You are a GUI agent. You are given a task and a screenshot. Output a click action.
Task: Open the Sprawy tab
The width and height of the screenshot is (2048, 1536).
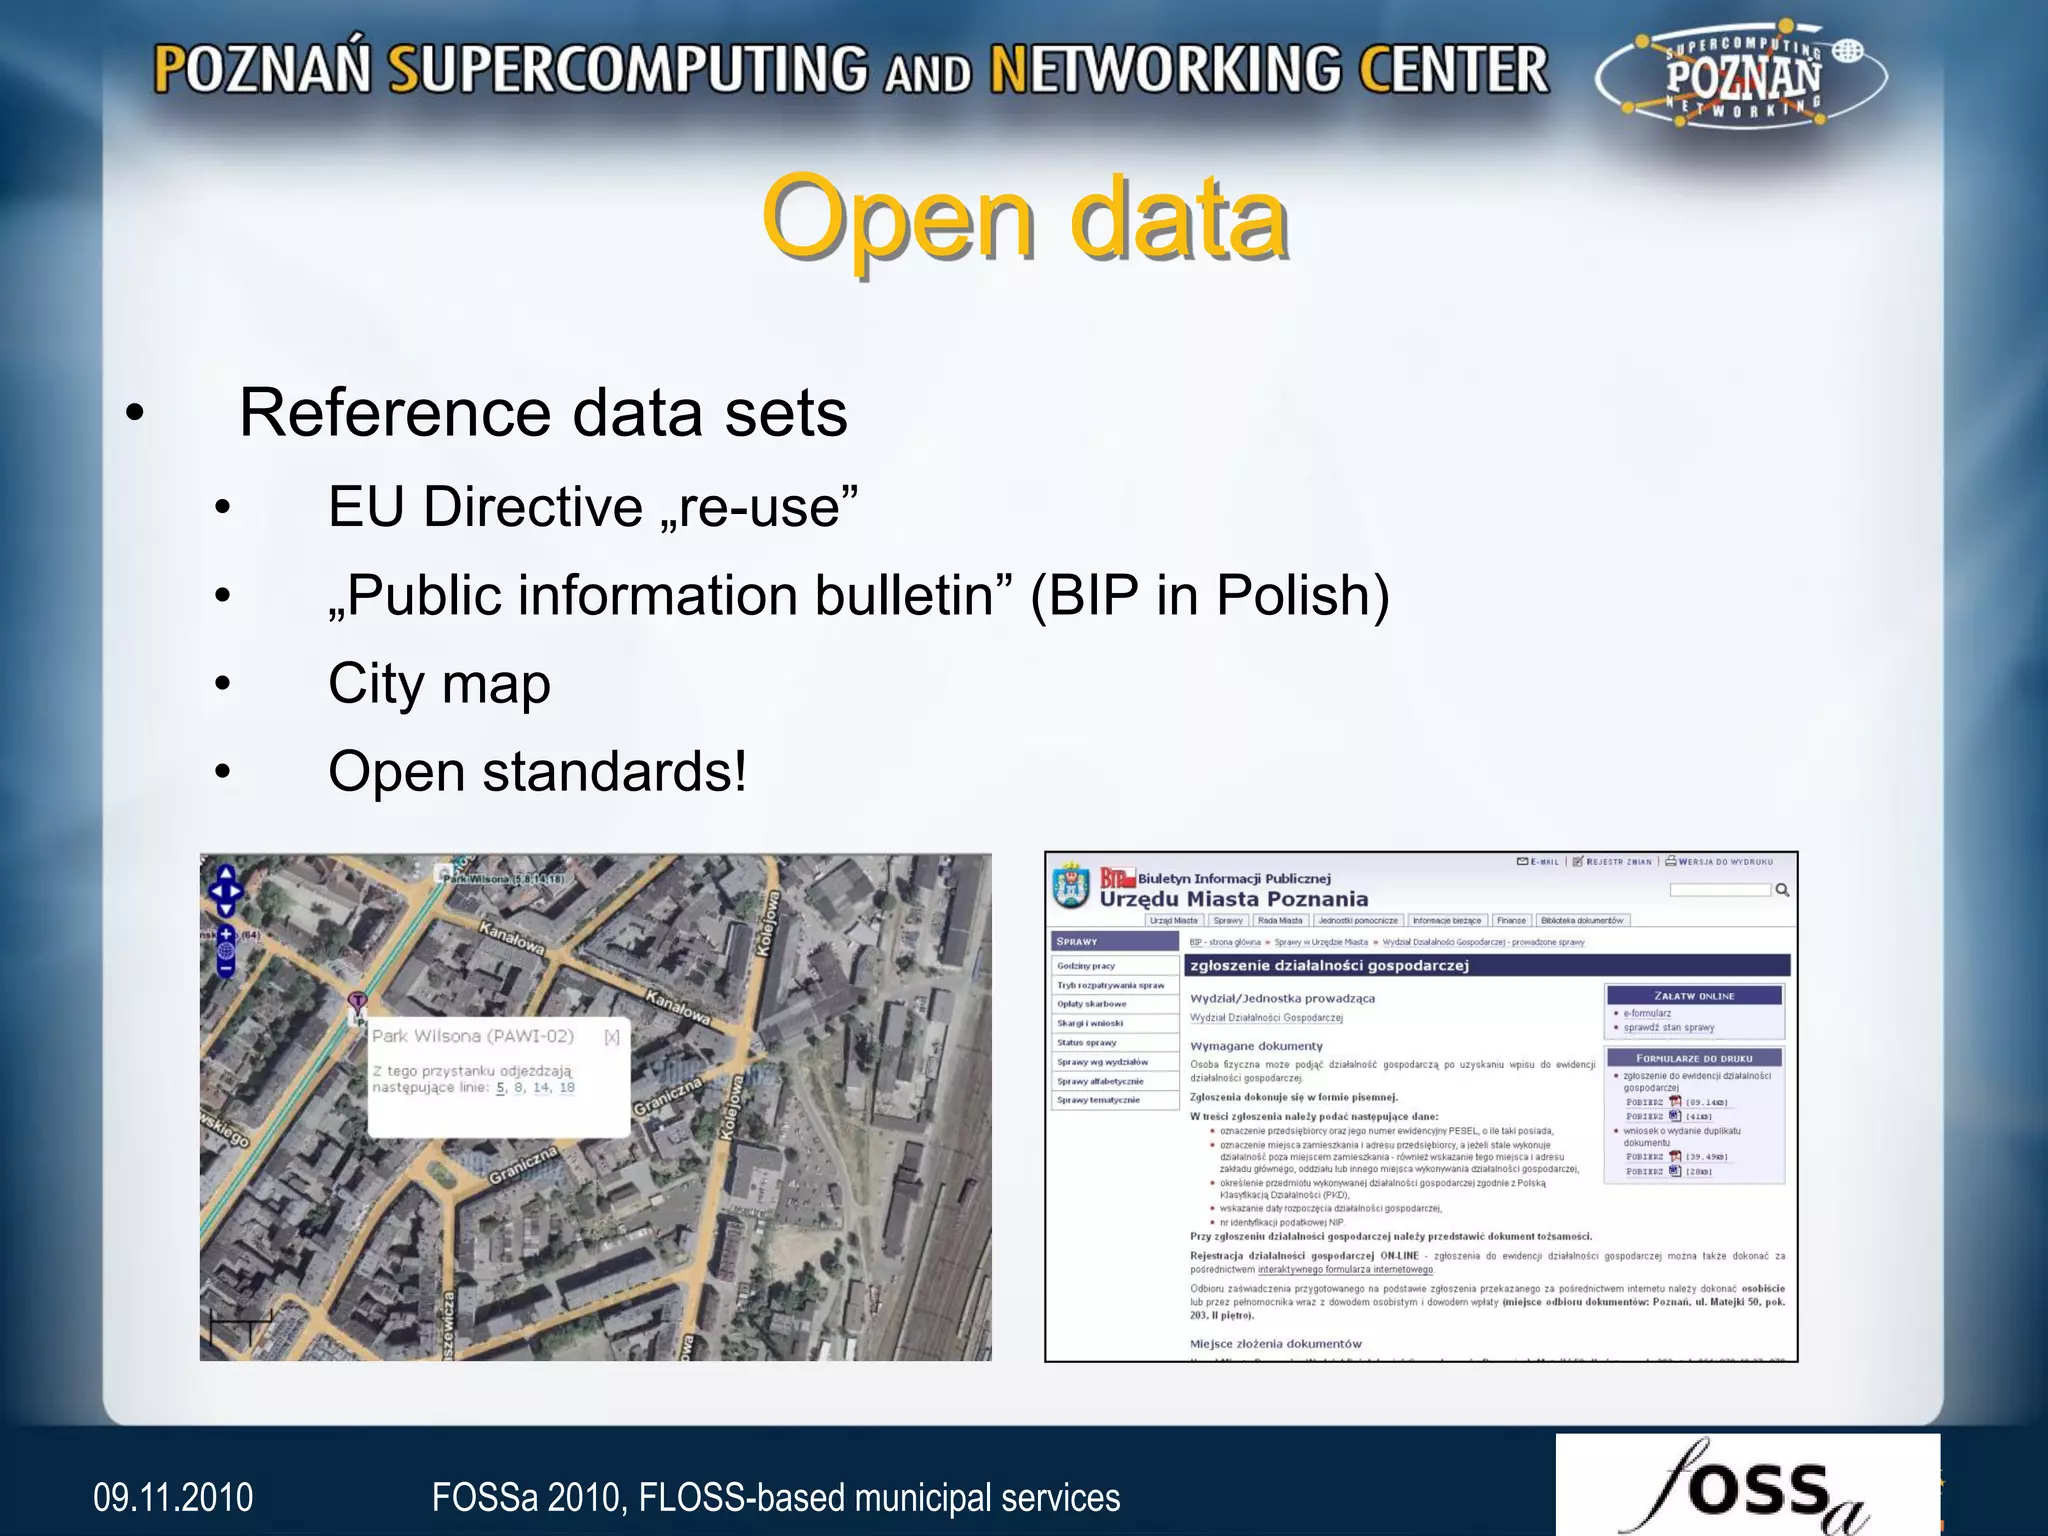[x=1228, y=921]
